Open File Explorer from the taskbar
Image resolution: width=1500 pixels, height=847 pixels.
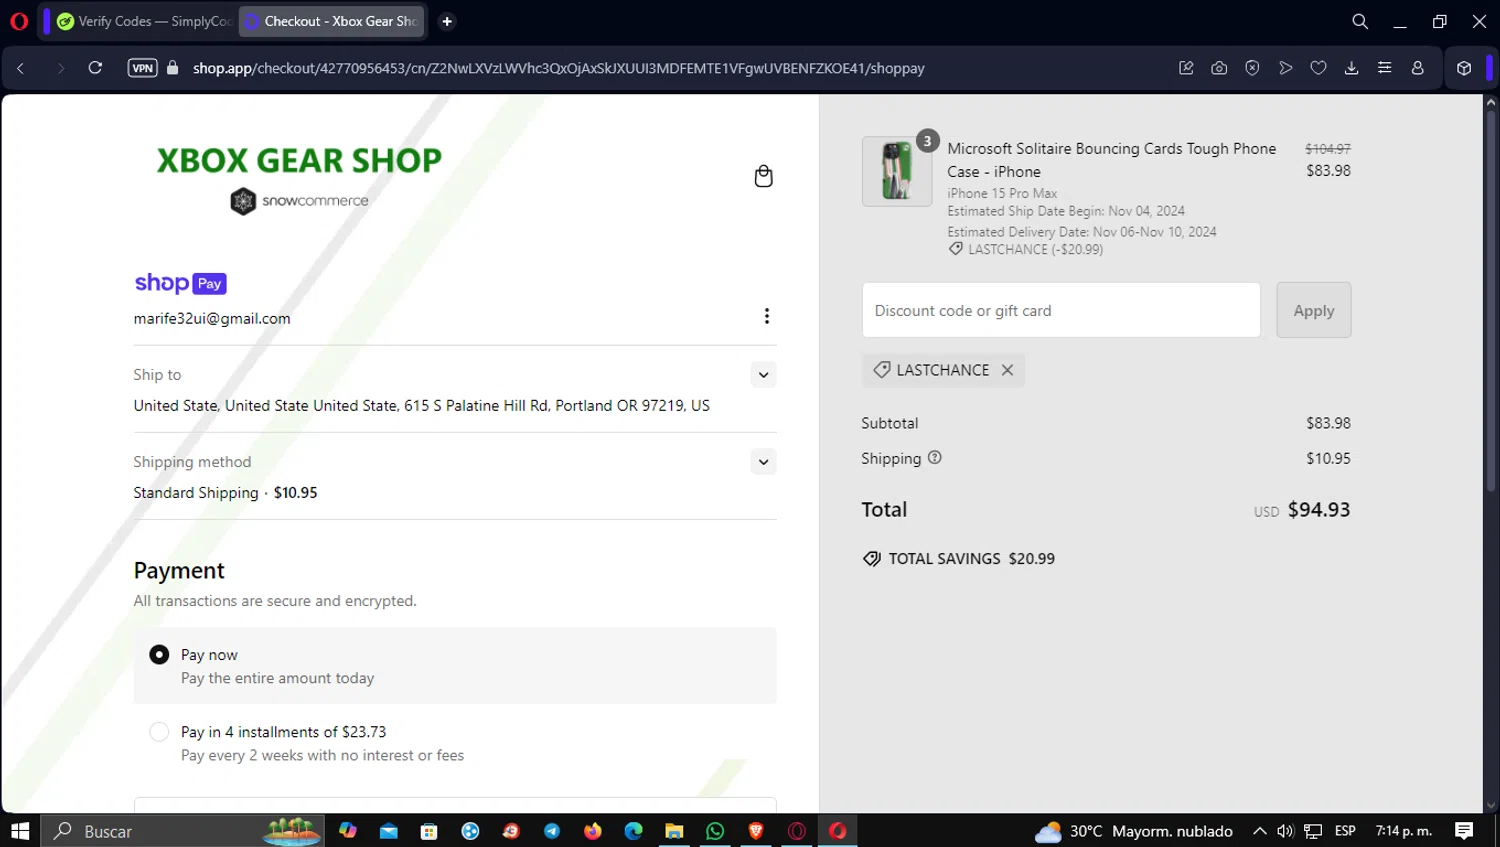click(x=674, y=831)
